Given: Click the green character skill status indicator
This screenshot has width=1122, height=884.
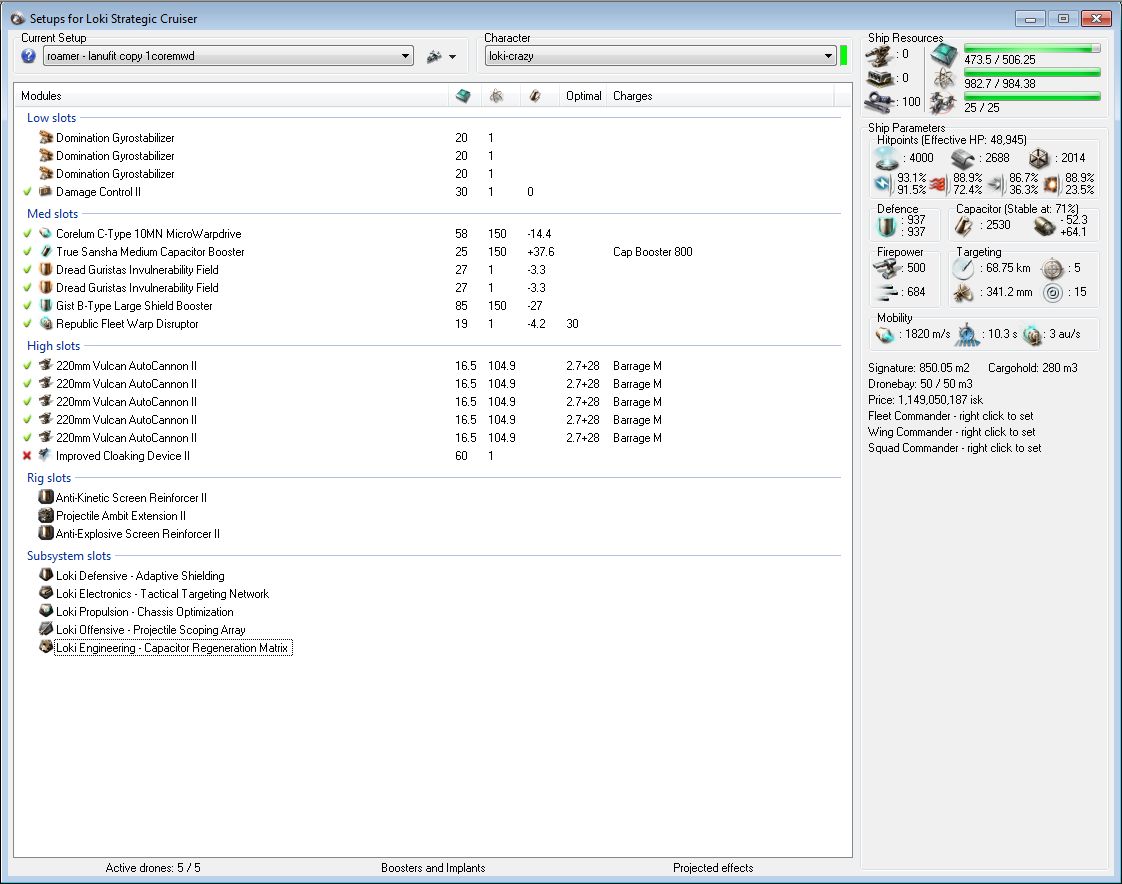Looking at the screenshot, I should point(844,56).
